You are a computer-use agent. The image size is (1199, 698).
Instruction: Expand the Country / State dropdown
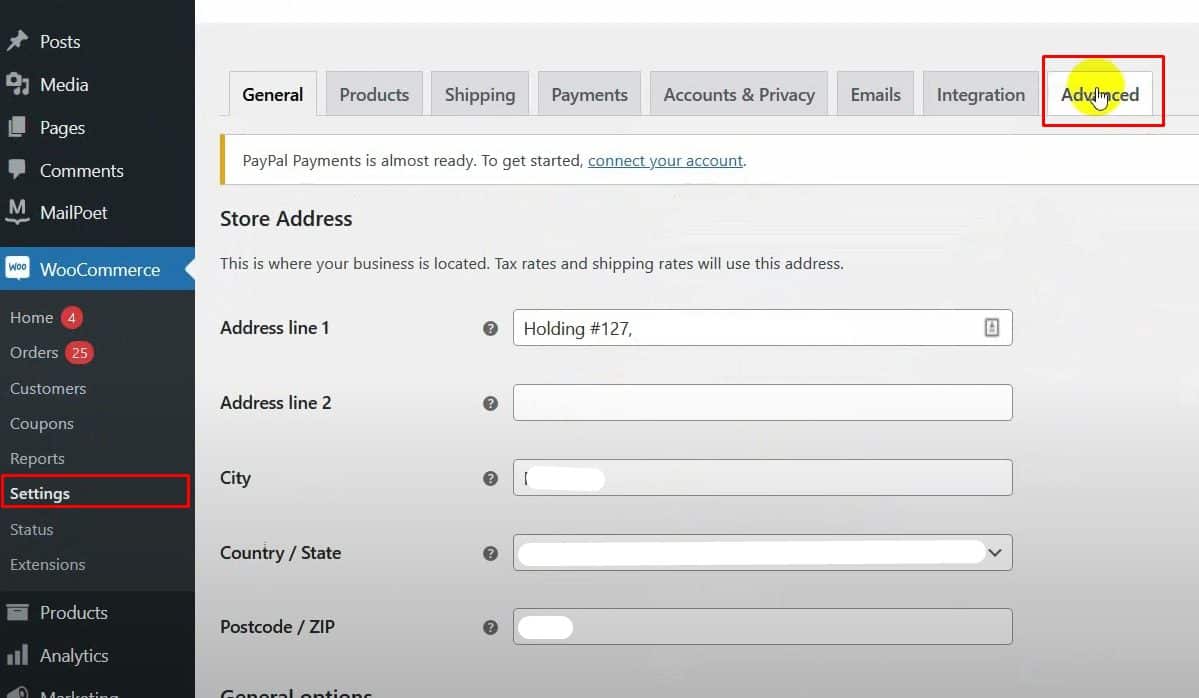(x=993, y=552)
